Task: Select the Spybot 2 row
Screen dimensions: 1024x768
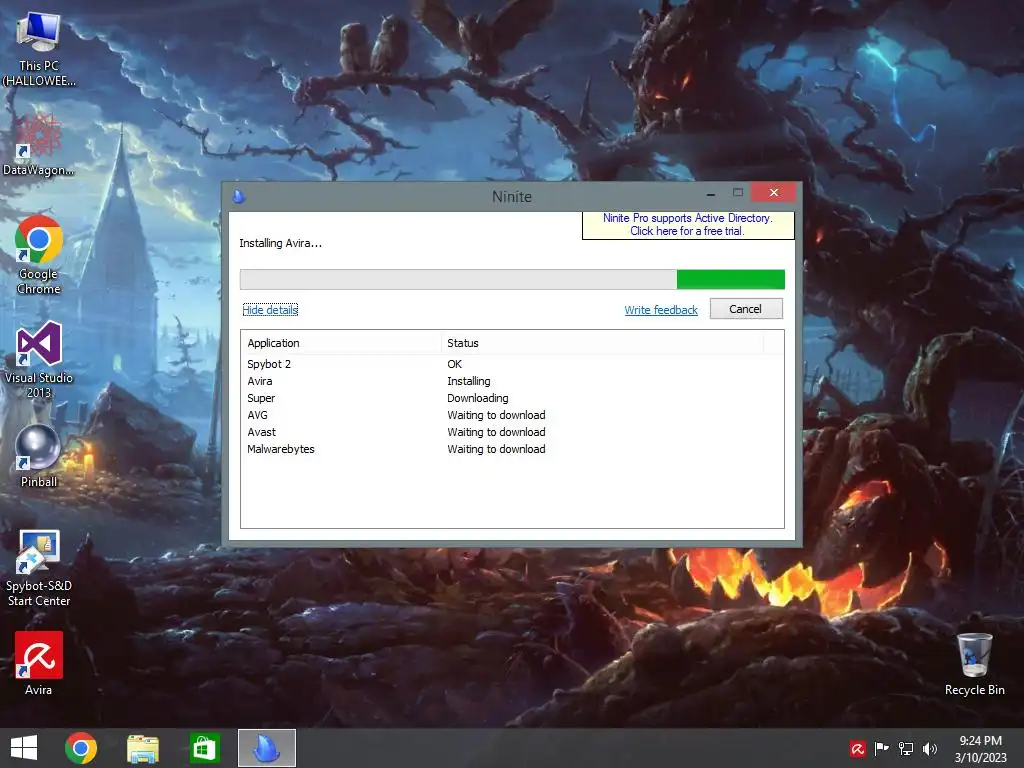Action: 512,364
